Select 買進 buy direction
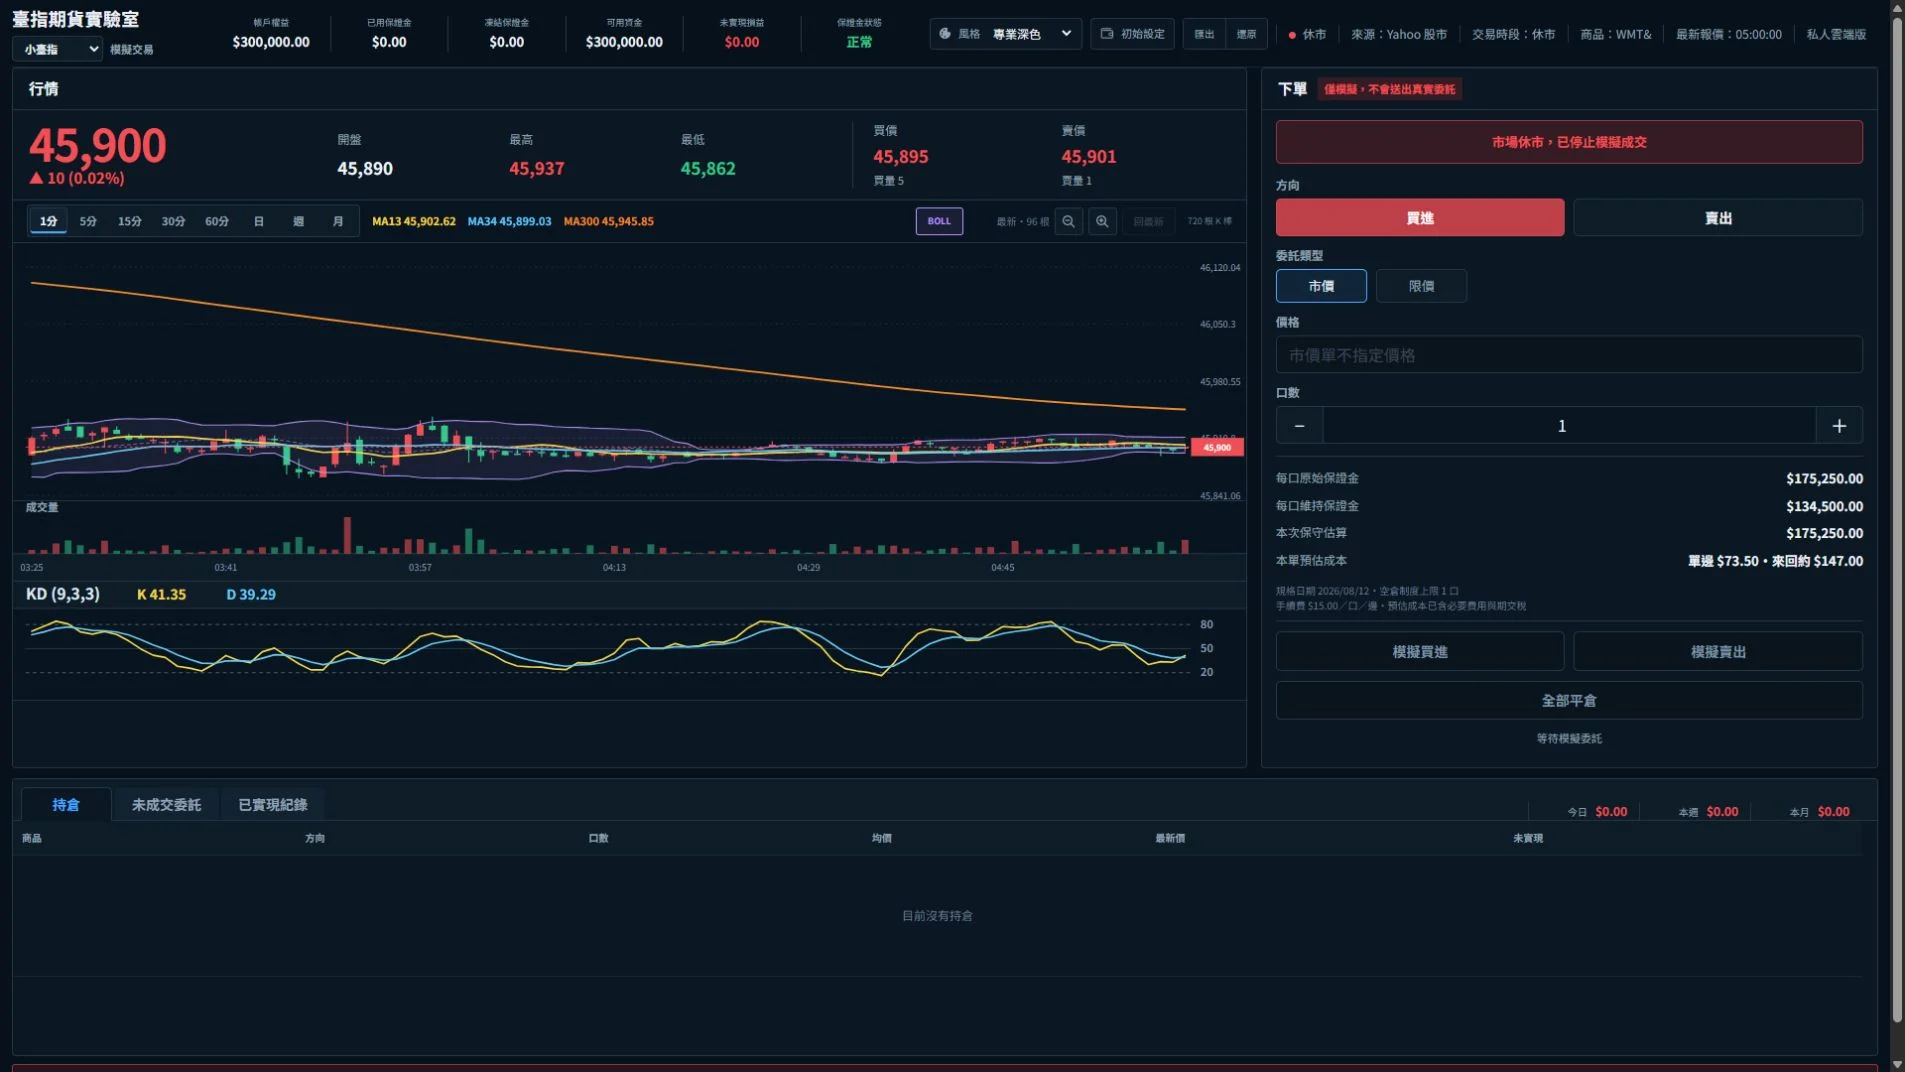1905x1072 pixels. (1419, 218)
